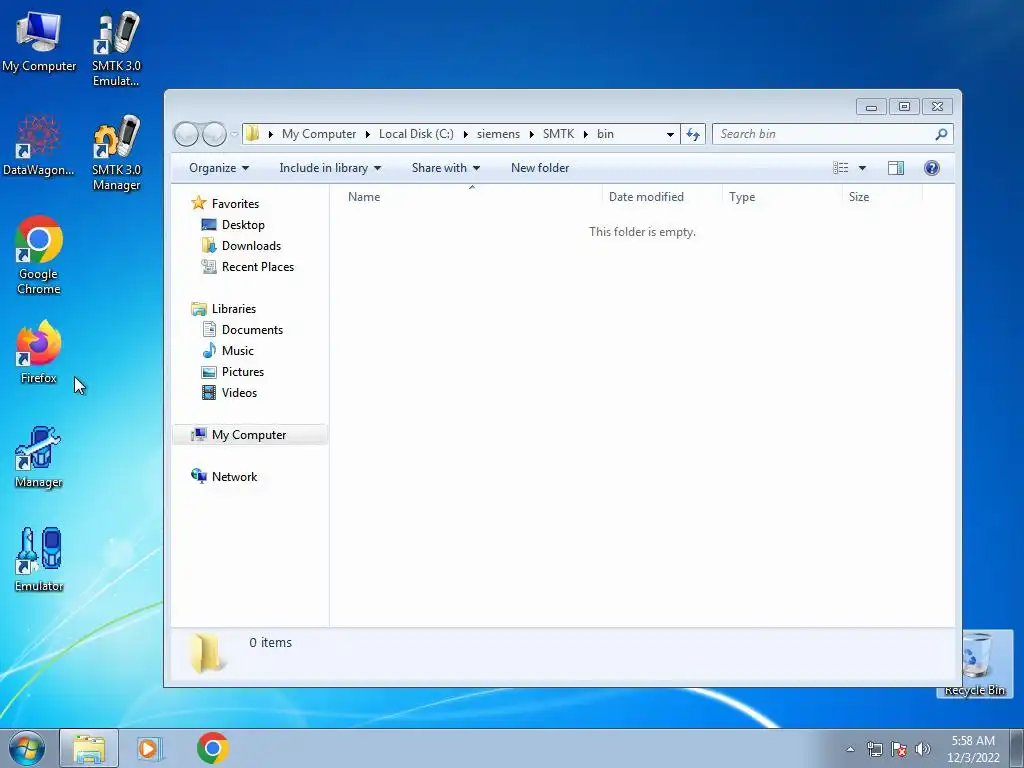Click My Computer in address breadcrumb

[x=319, y=134]
